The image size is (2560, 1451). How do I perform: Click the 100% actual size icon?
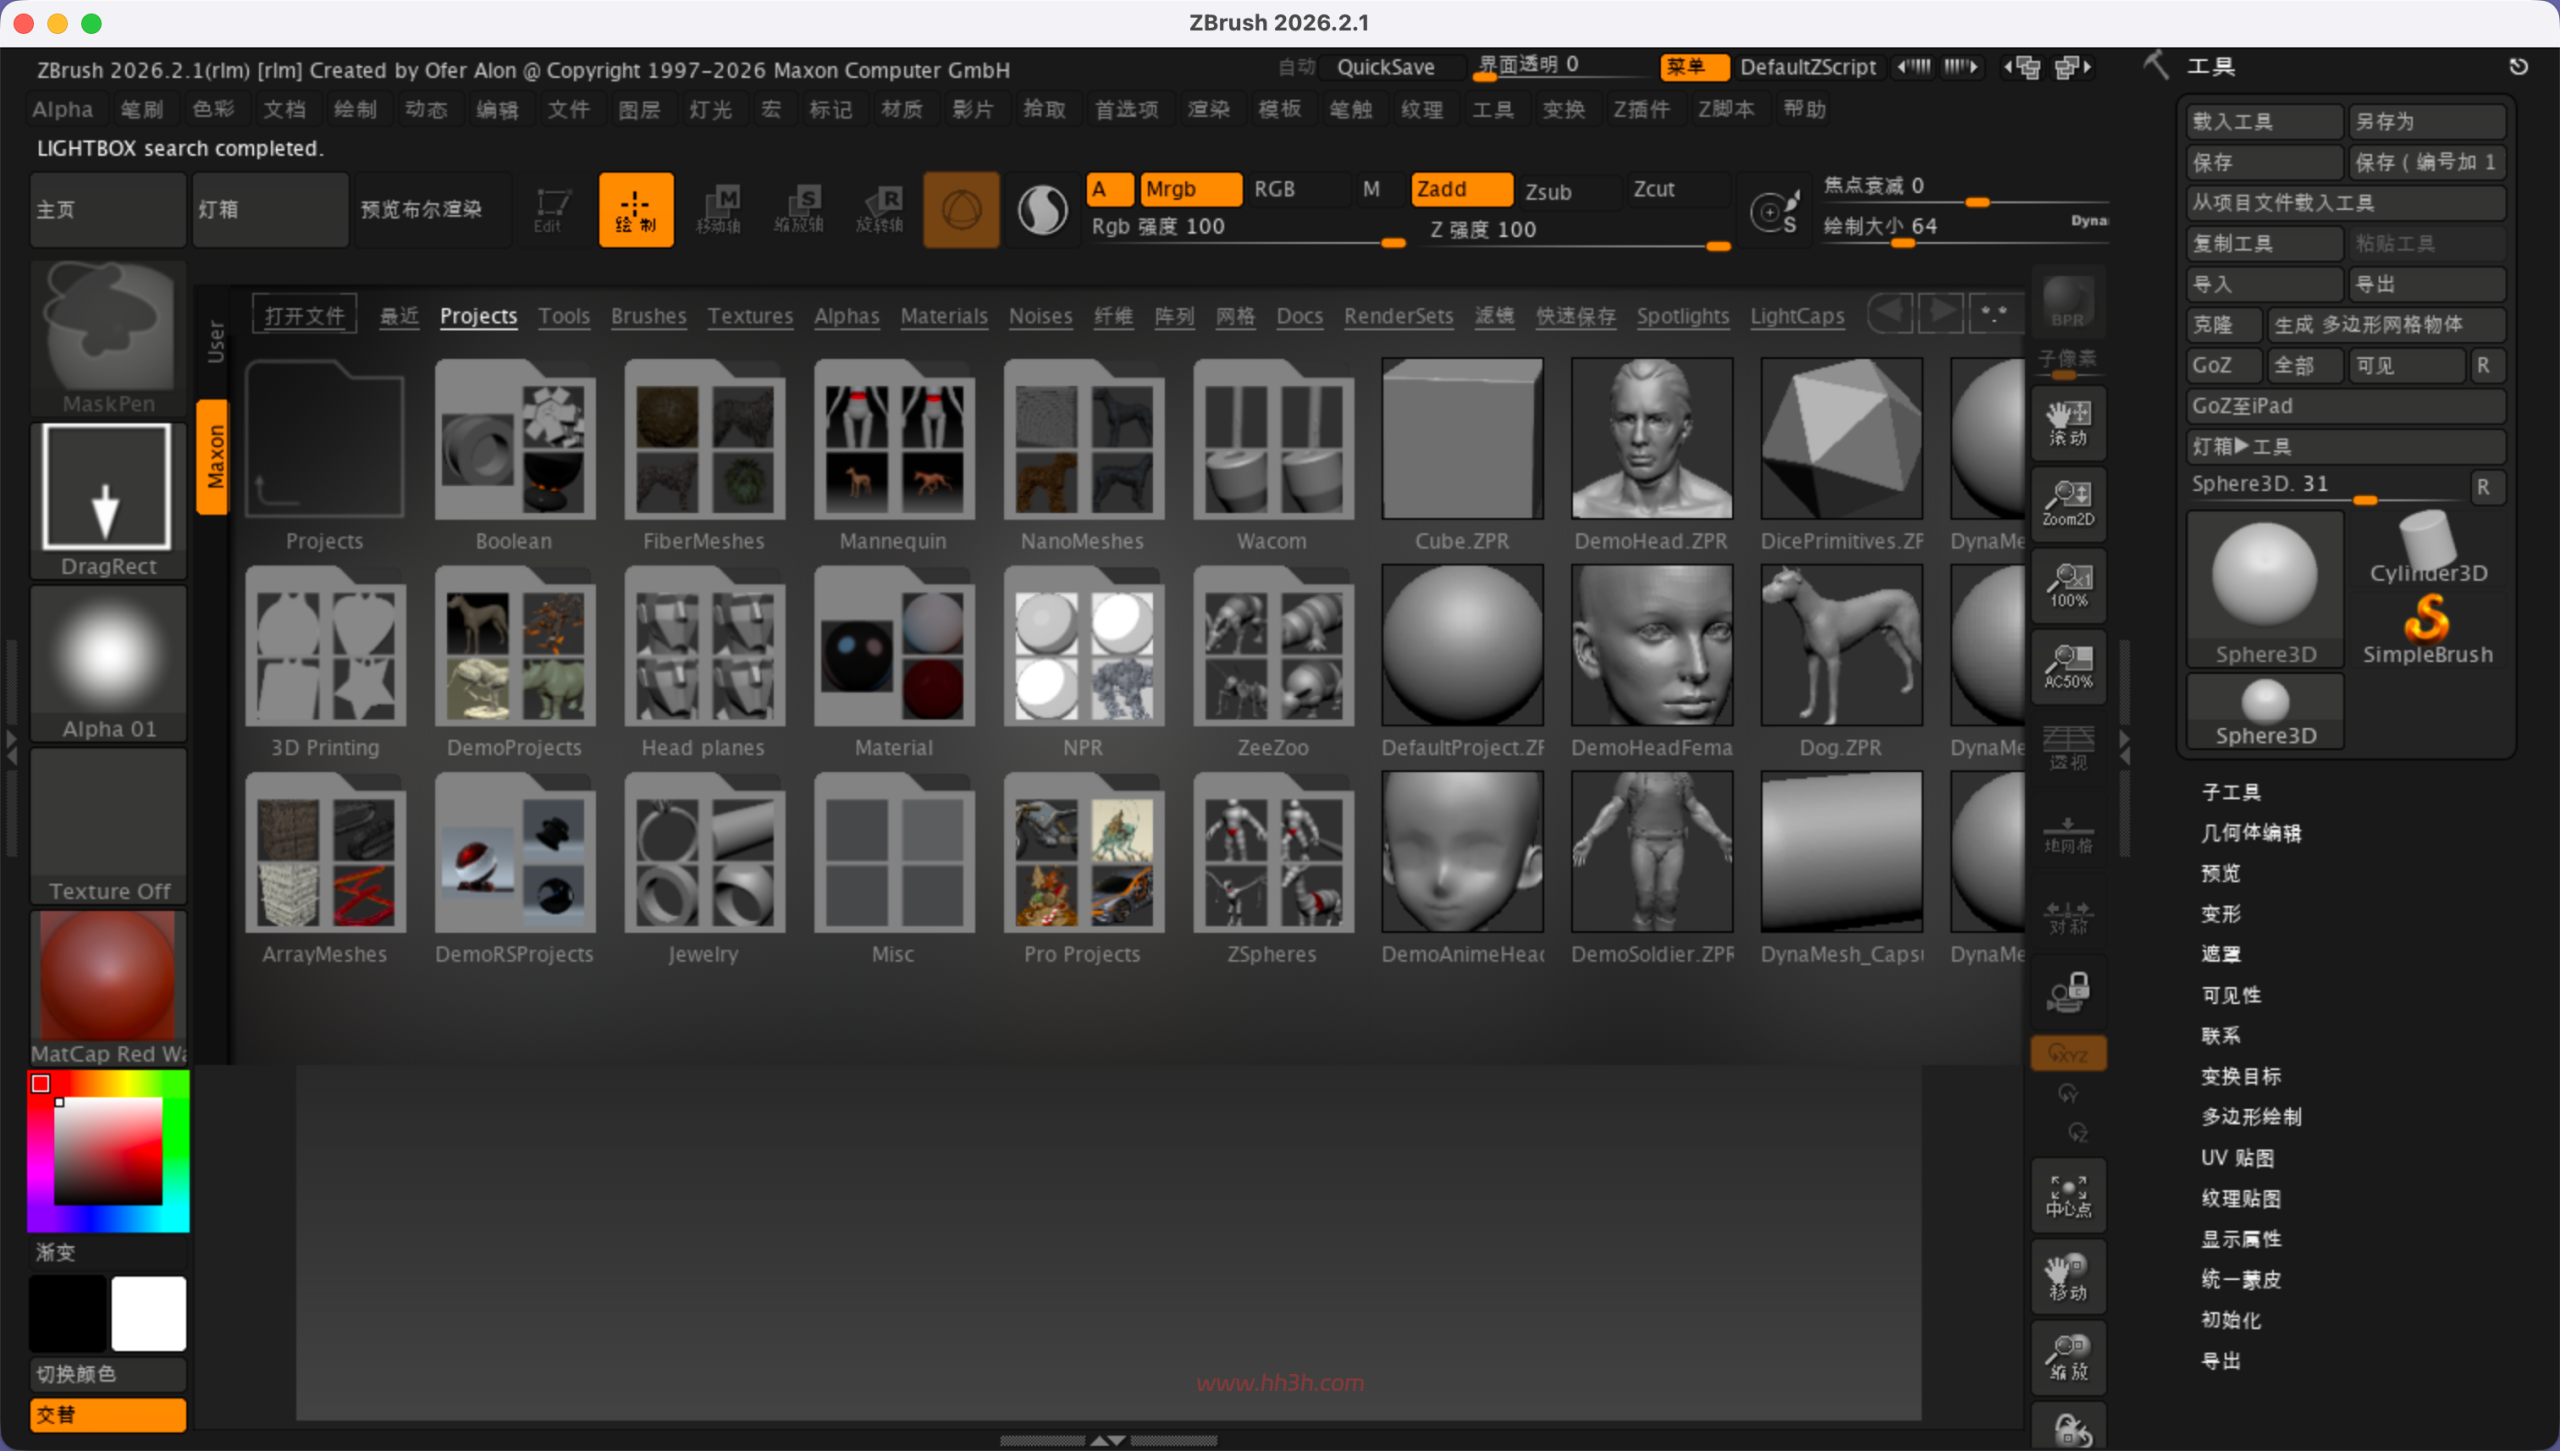pos(2068,585)
